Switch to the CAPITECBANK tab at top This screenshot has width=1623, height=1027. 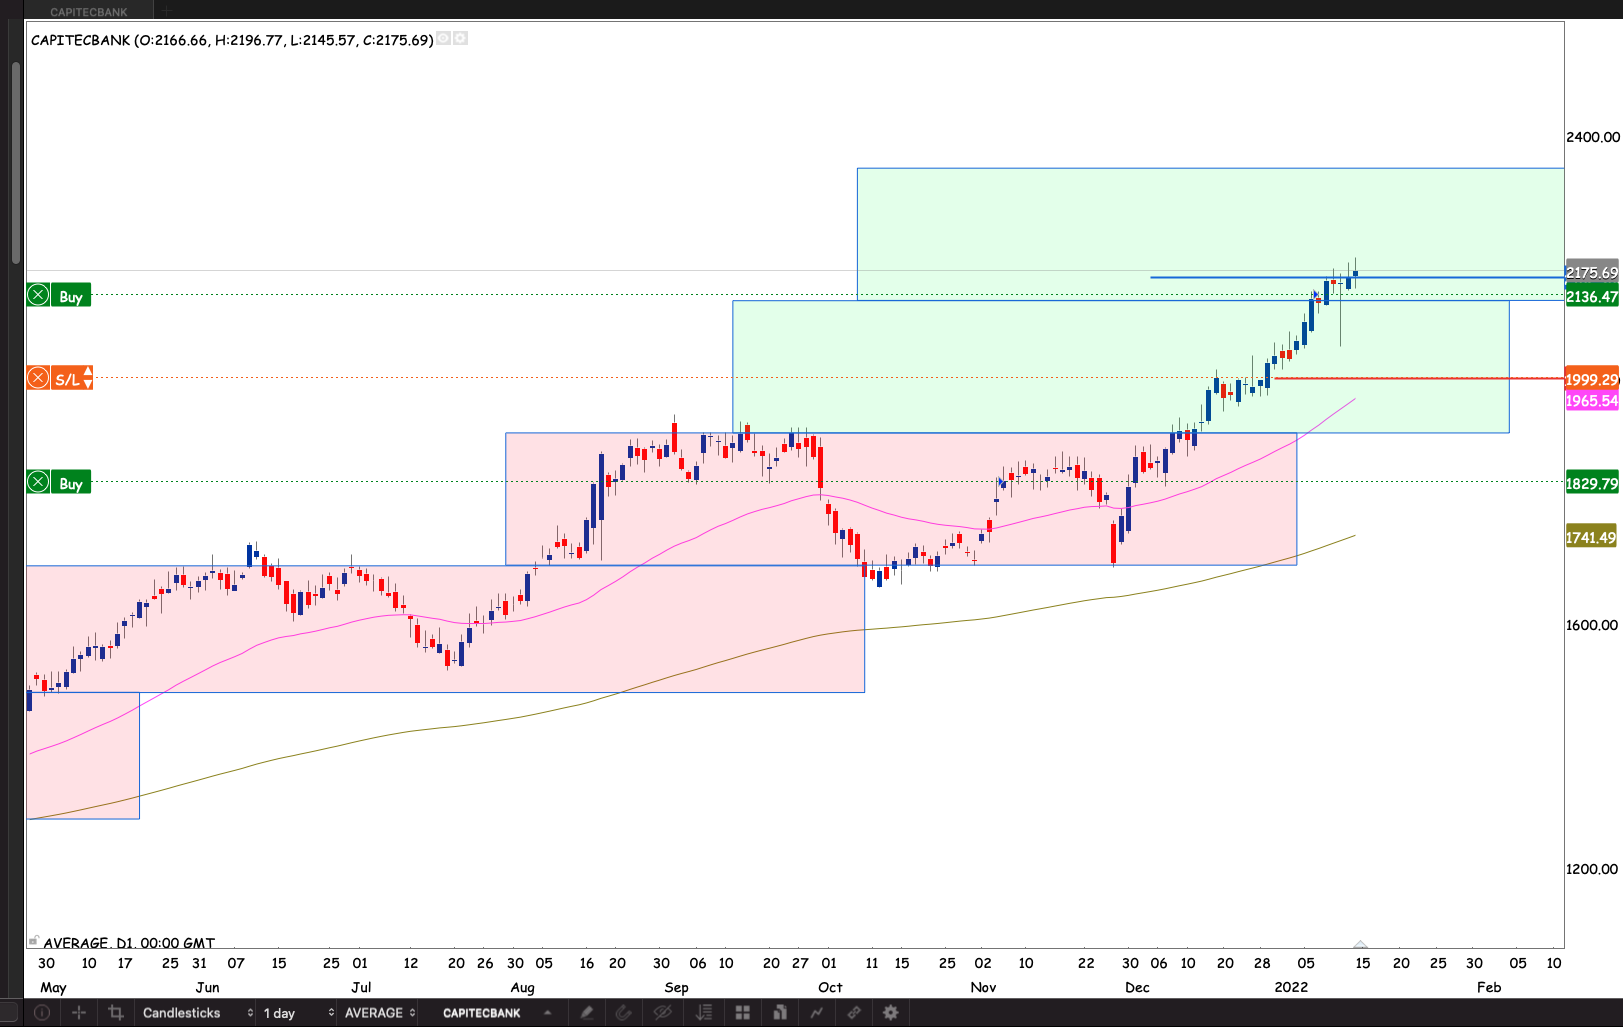[89, 12]
